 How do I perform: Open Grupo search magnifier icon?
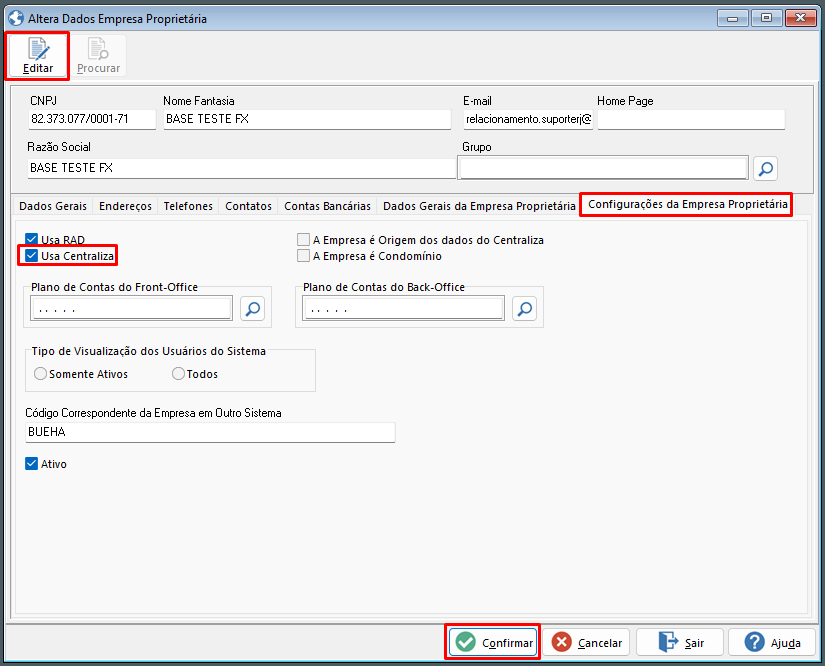coord(765,168)
